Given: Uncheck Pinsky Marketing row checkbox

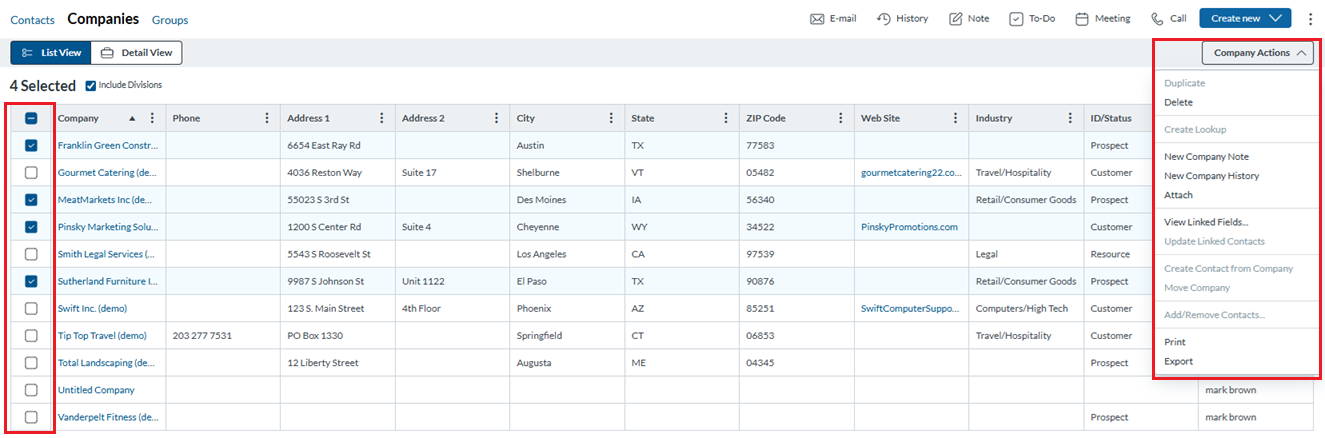Looking at the screenshot, I should point(31,227).
